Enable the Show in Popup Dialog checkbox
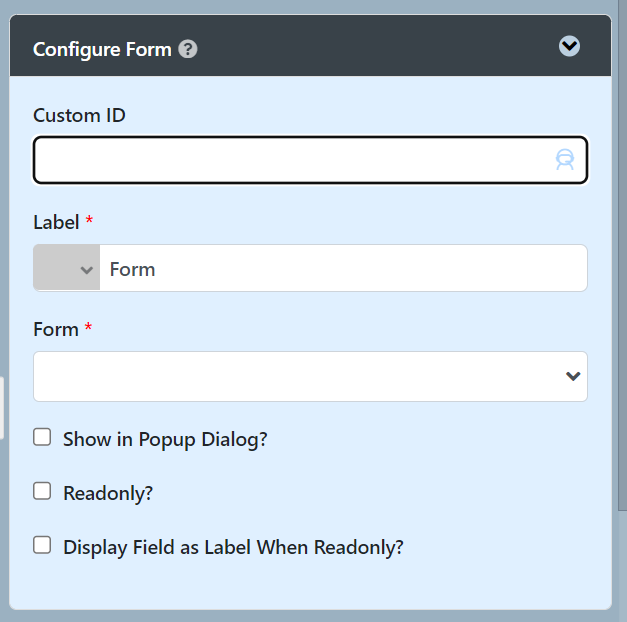Viewport: 627px width, 622px height. point(42,437)
